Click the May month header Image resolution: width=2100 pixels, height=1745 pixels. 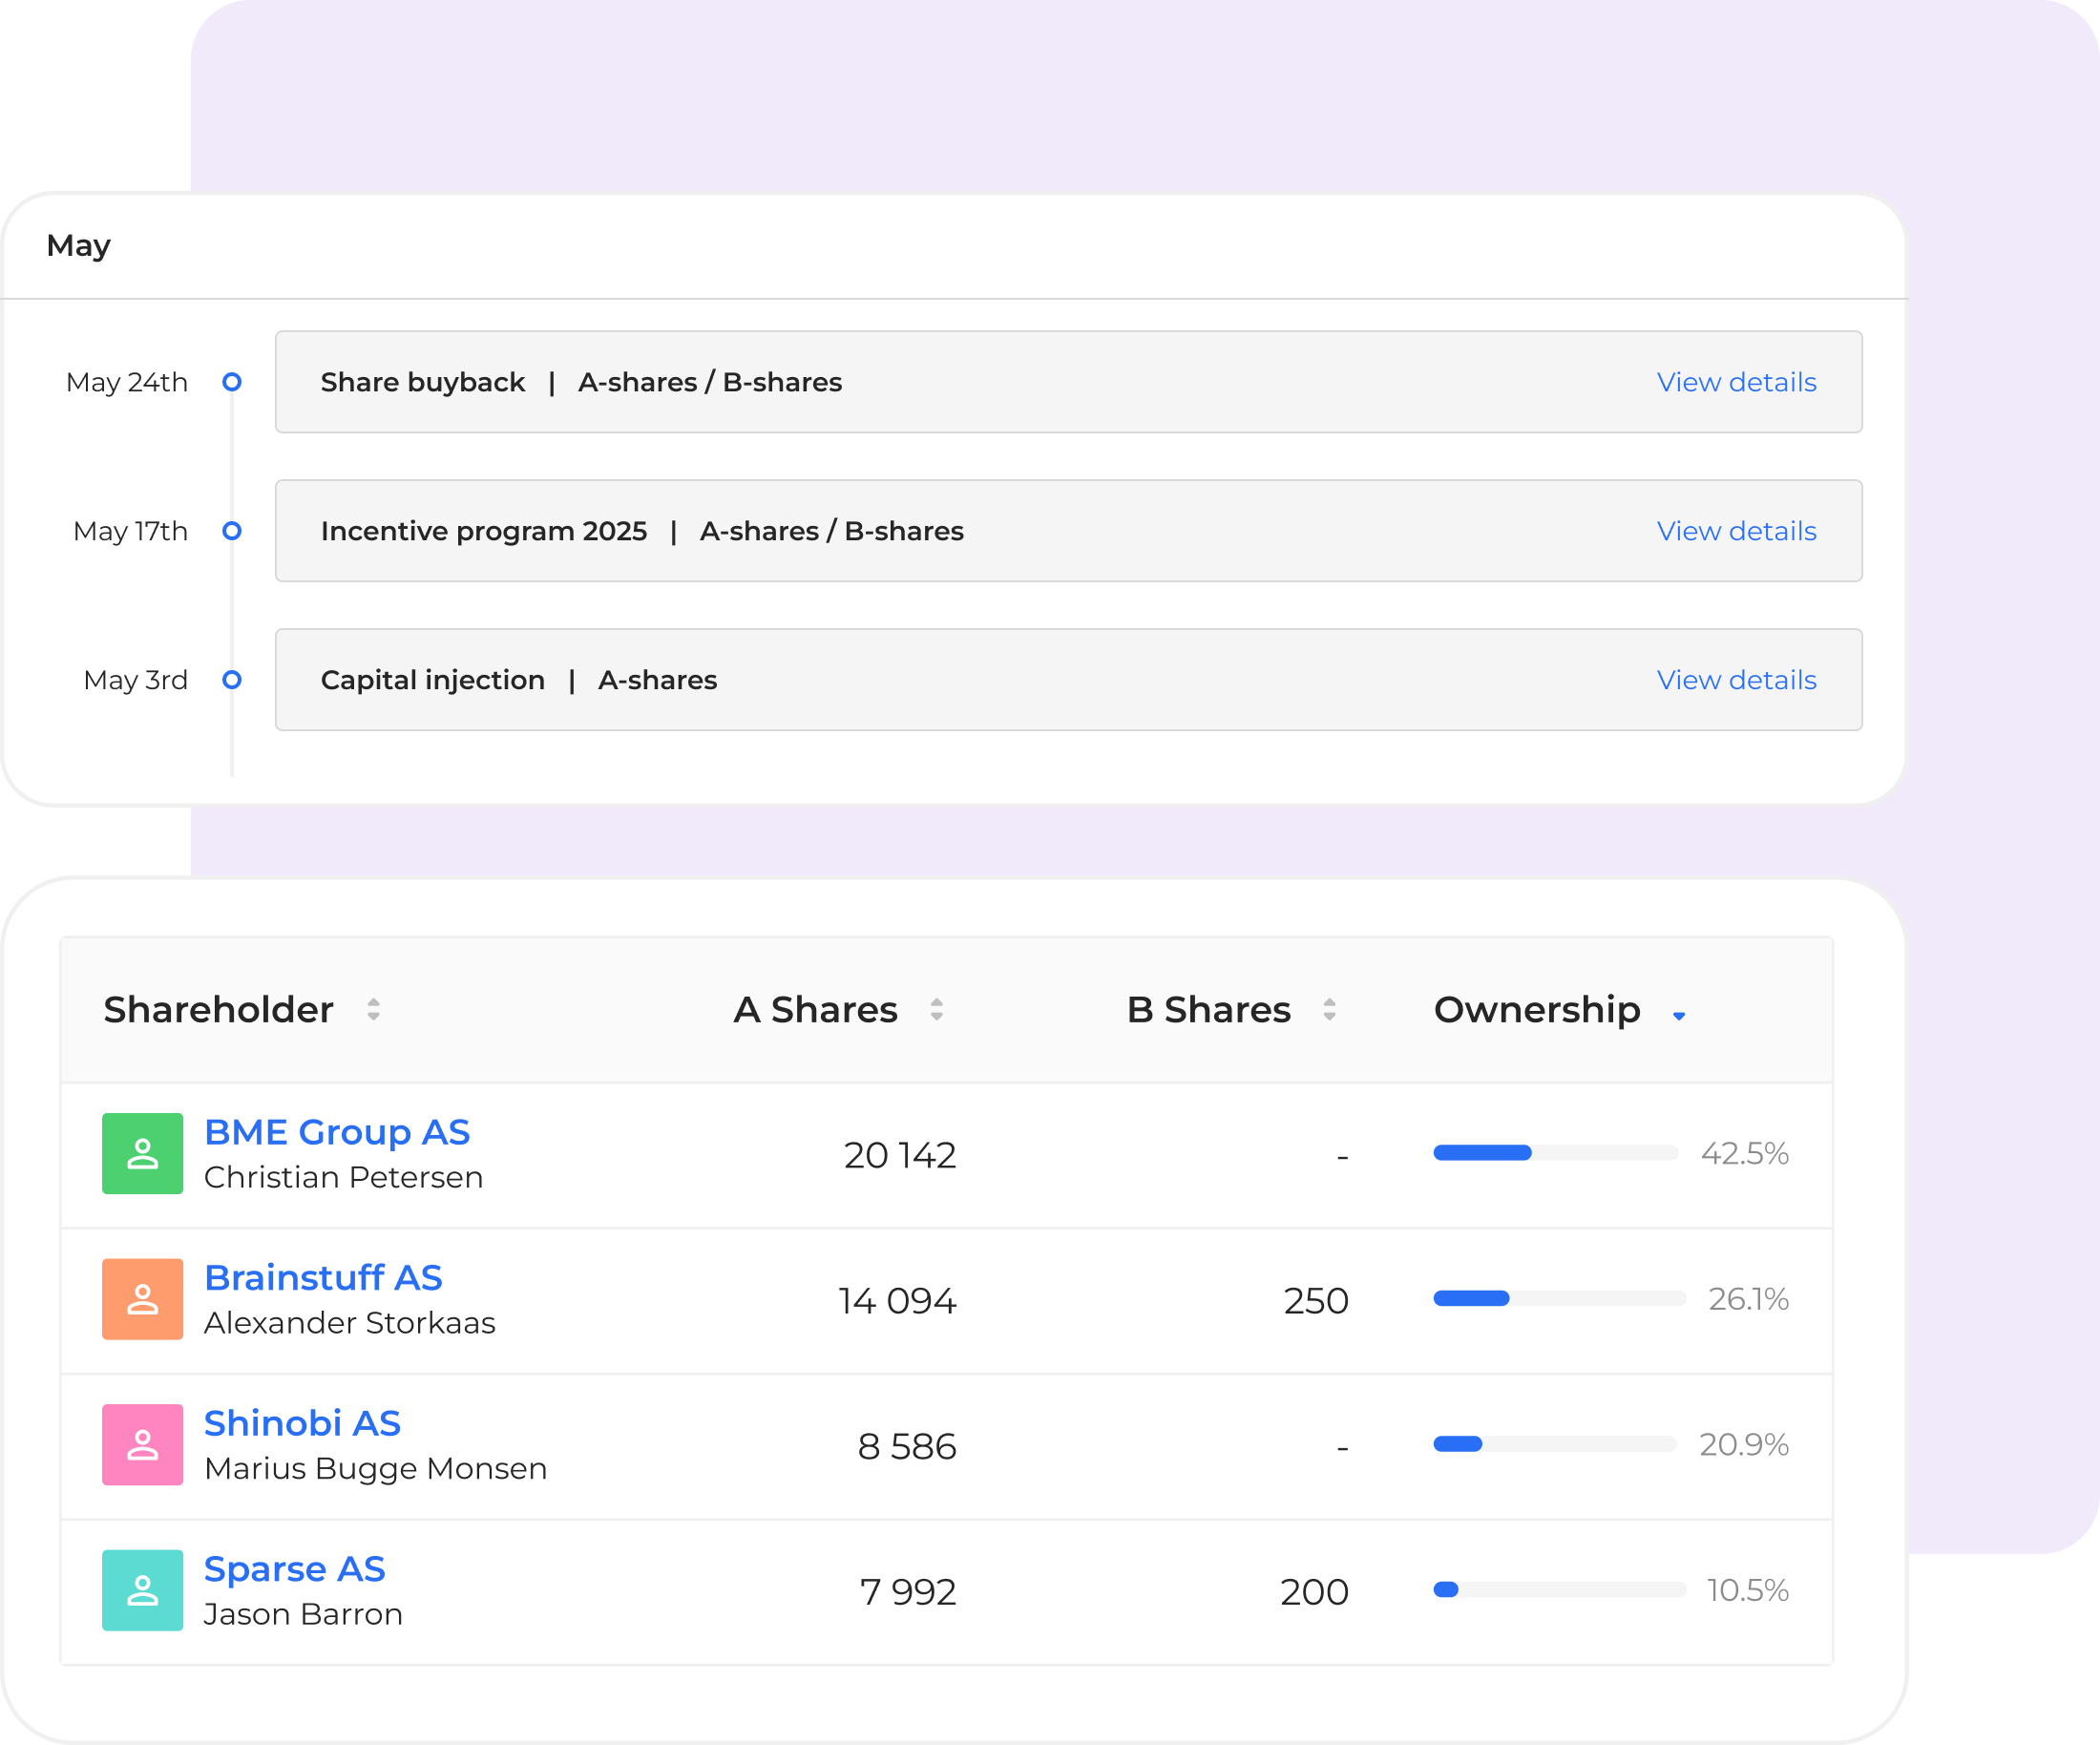78,245
